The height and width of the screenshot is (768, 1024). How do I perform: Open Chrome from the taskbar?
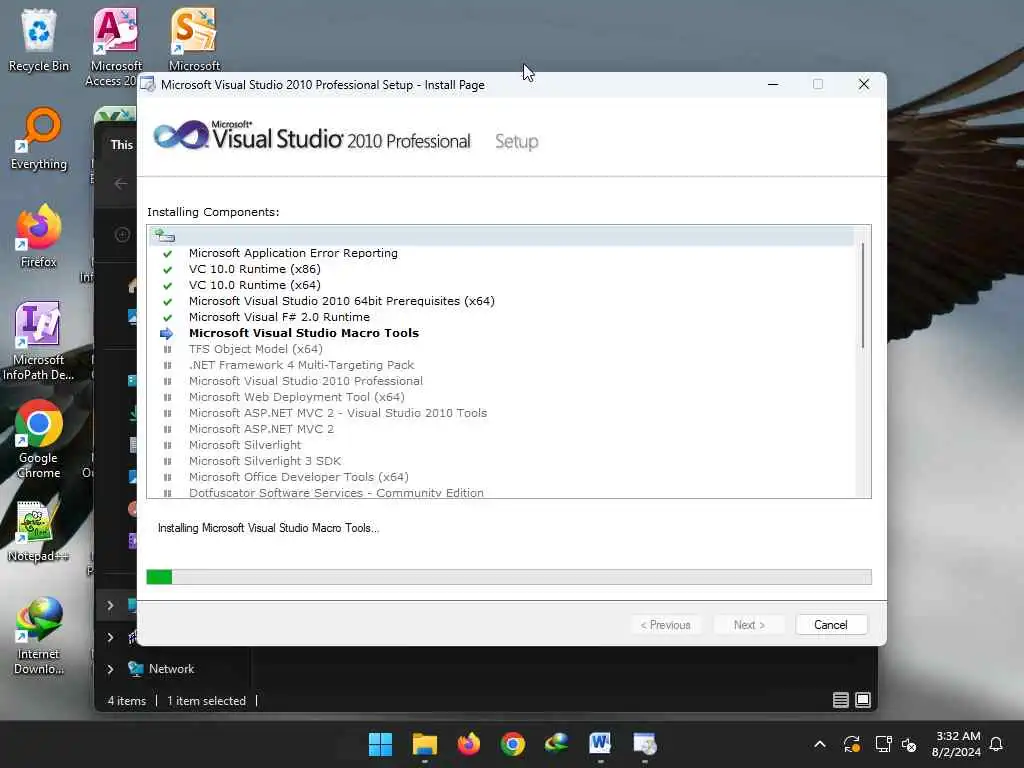tap(513, 744)
